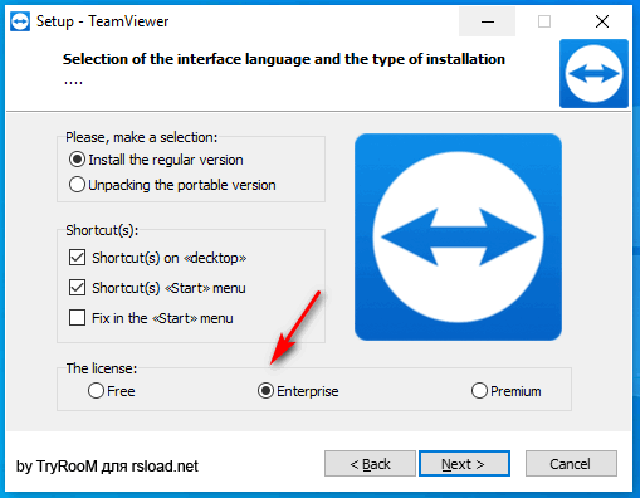Click the 'by TryRooM для rsload.net' text
Image resolution: width=640 pixels, height=498 pixels.
(107, 466)
